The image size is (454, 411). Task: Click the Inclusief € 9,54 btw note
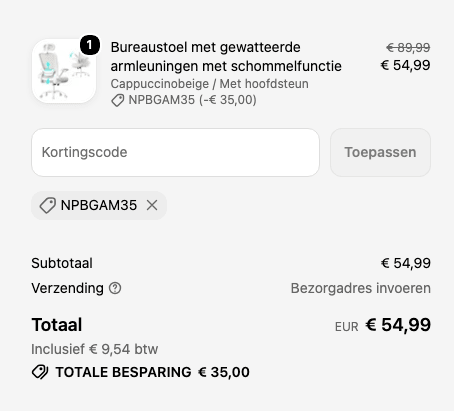click(95, 349)
